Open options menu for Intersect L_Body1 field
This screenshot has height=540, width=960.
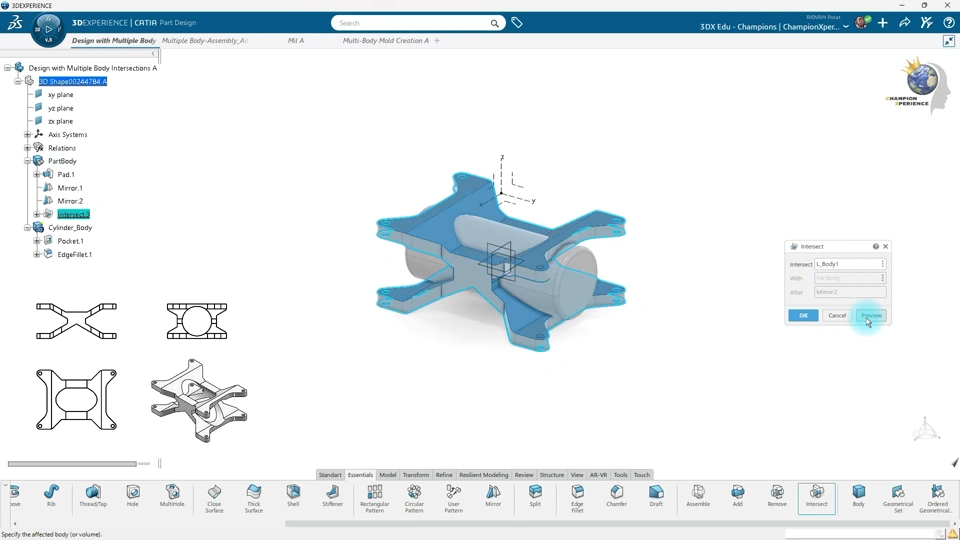882,264
